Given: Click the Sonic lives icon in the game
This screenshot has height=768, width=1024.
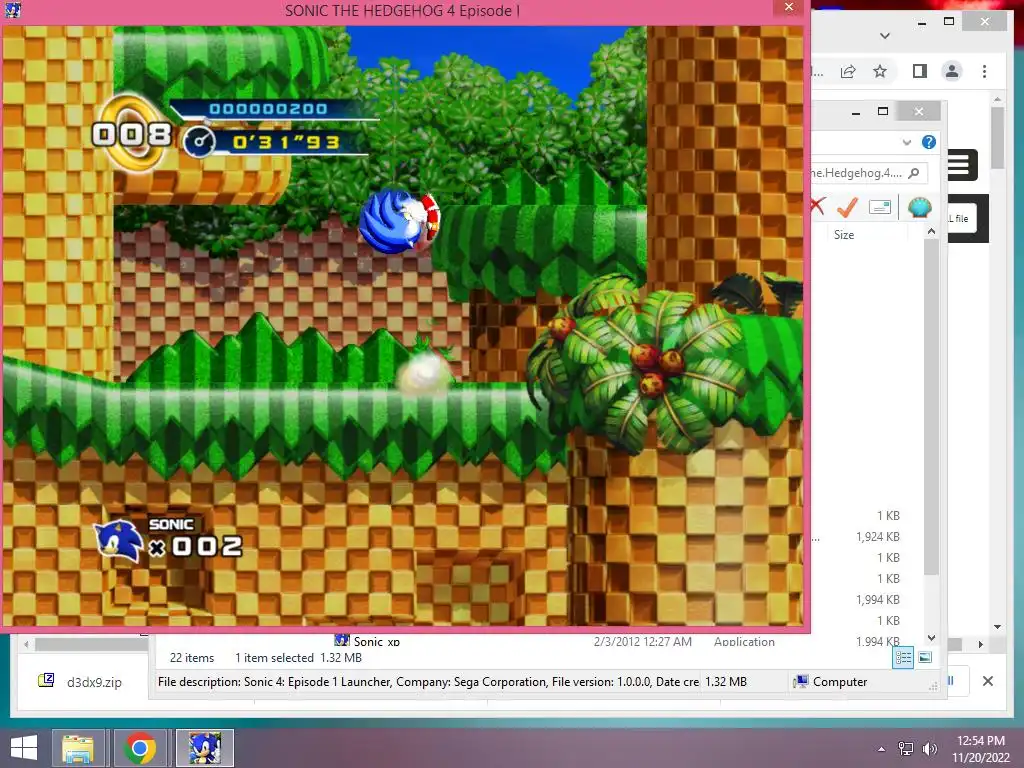Looking at the screenshot, I should pyautogui.click(x=119, y=541).
